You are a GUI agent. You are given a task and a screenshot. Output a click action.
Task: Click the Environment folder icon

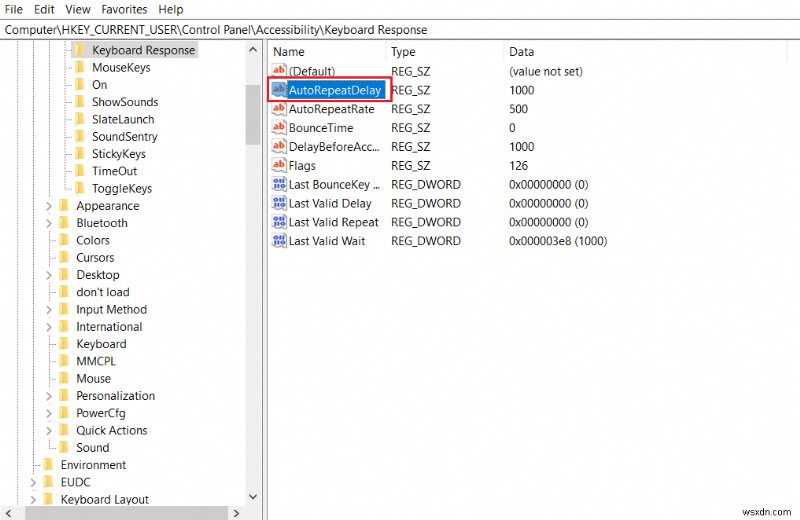point(48,464)
